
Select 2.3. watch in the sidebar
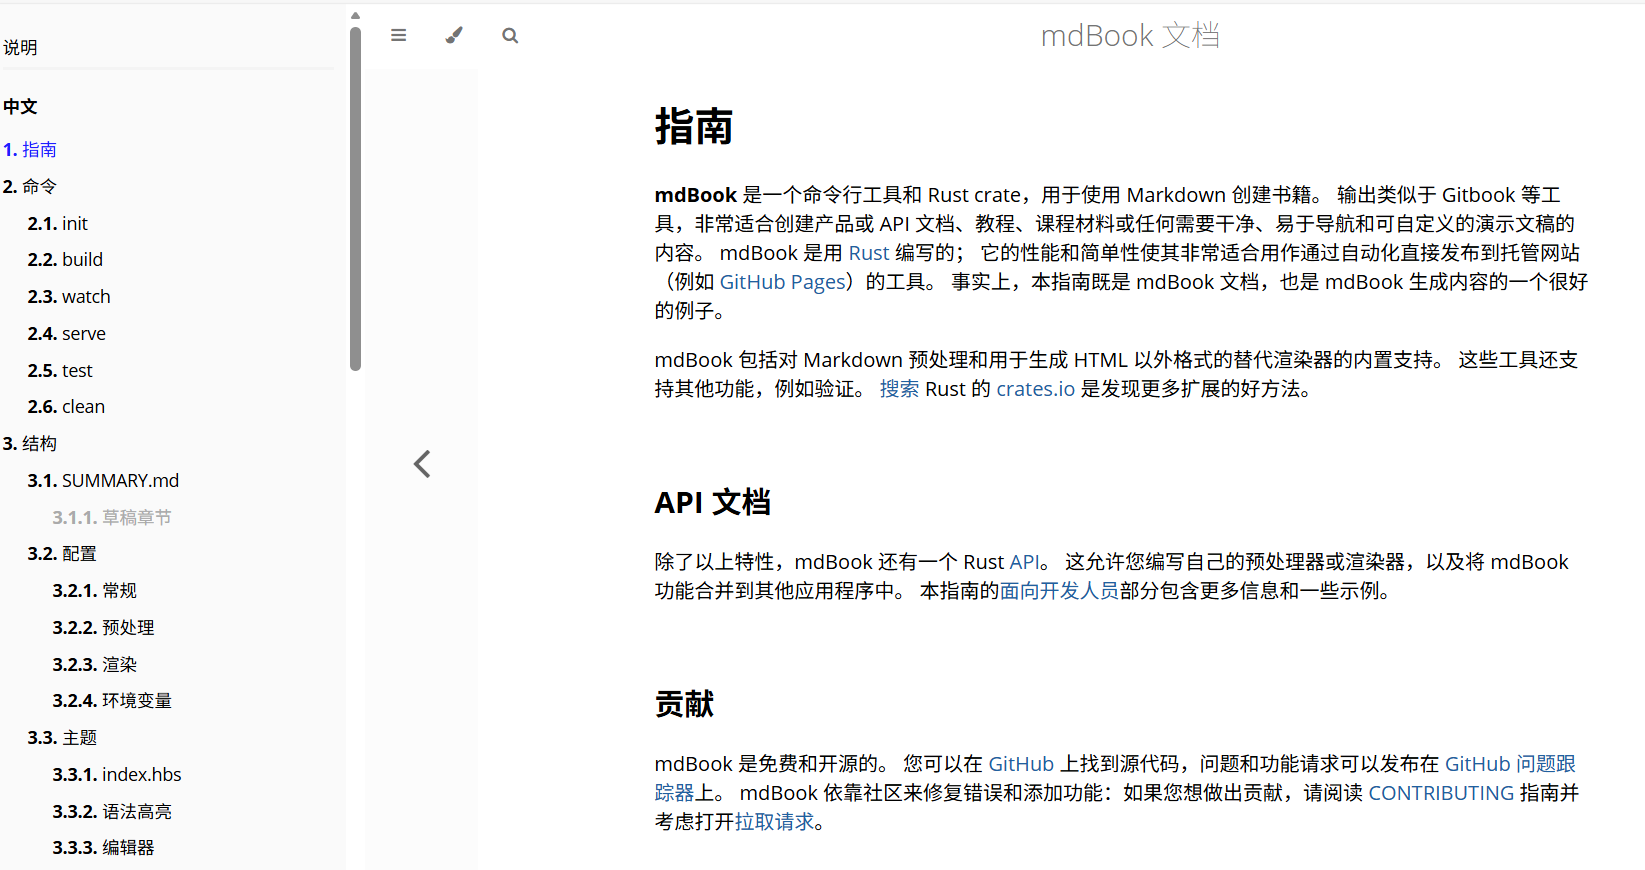pos(69,296)
